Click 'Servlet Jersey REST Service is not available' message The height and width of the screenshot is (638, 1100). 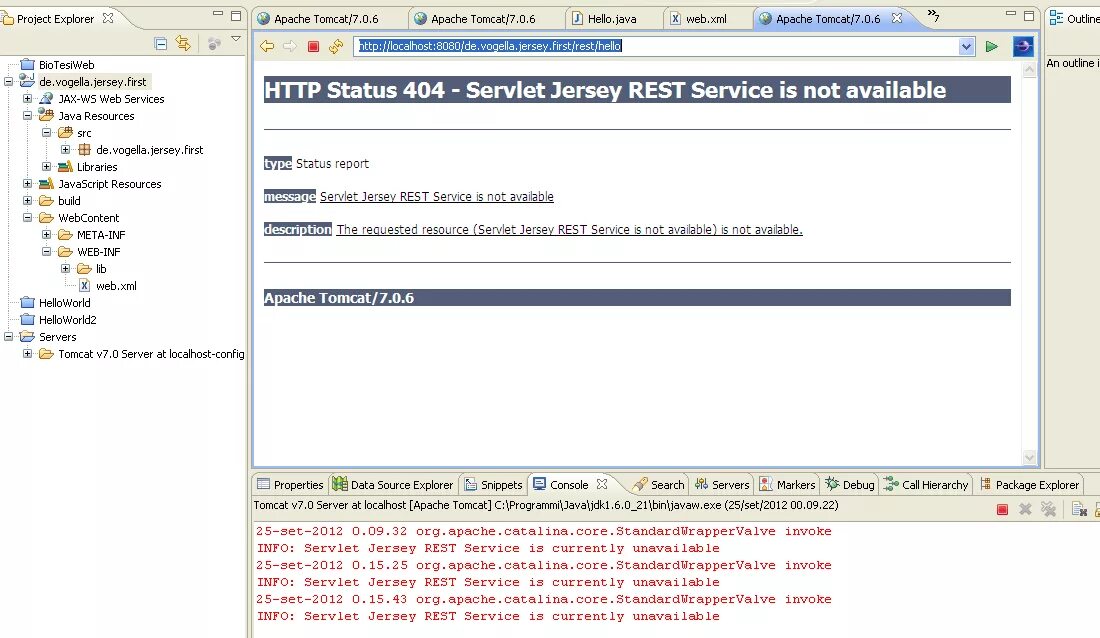coord(436,197)
